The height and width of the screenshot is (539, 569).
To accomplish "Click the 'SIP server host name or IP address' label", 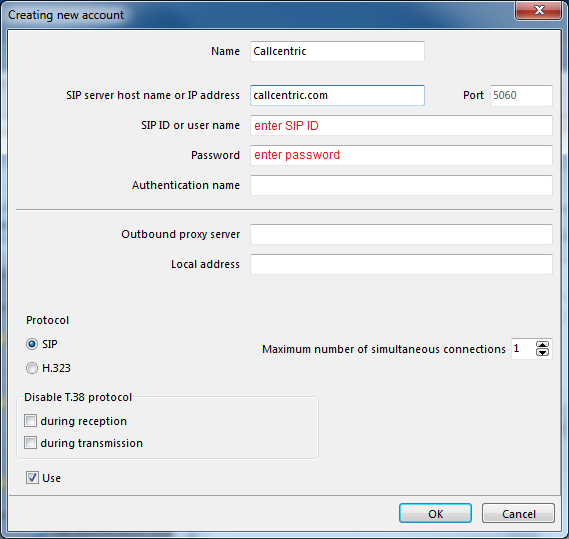I will (x=153, y=95).
